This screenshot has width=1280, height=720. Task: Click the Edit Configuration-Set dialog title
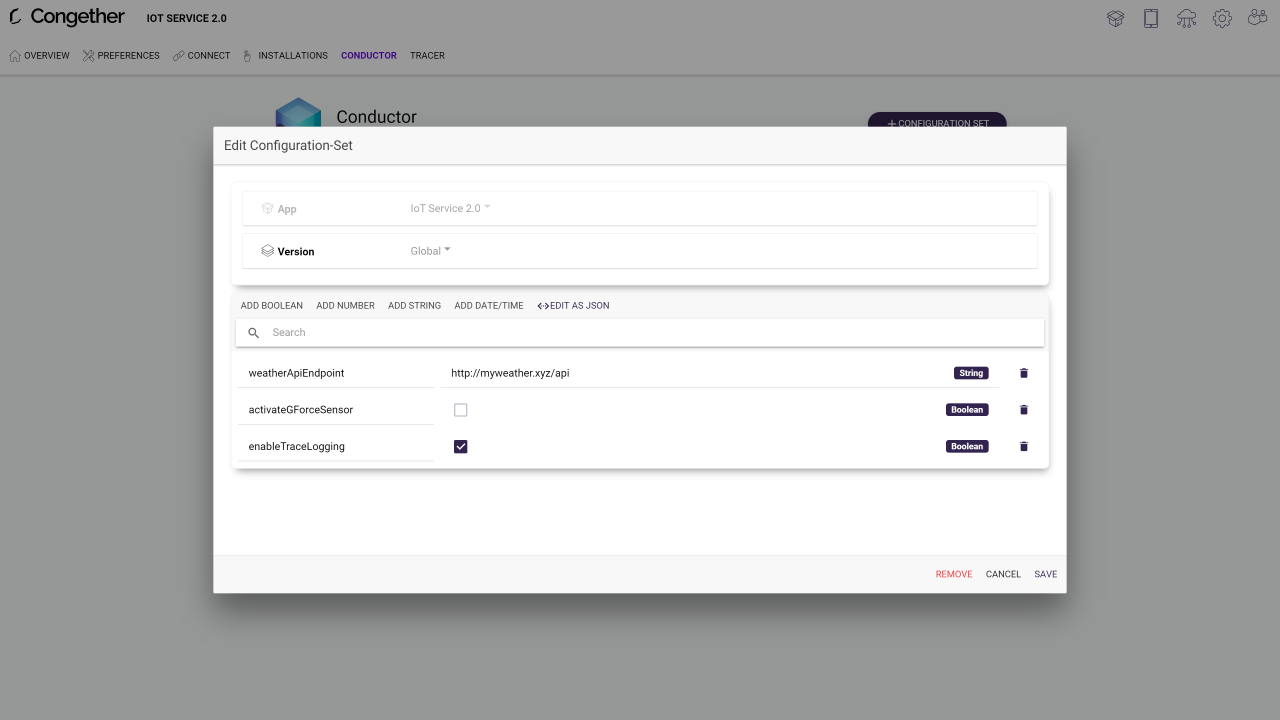pyautogui.click(x=288, y=146)
